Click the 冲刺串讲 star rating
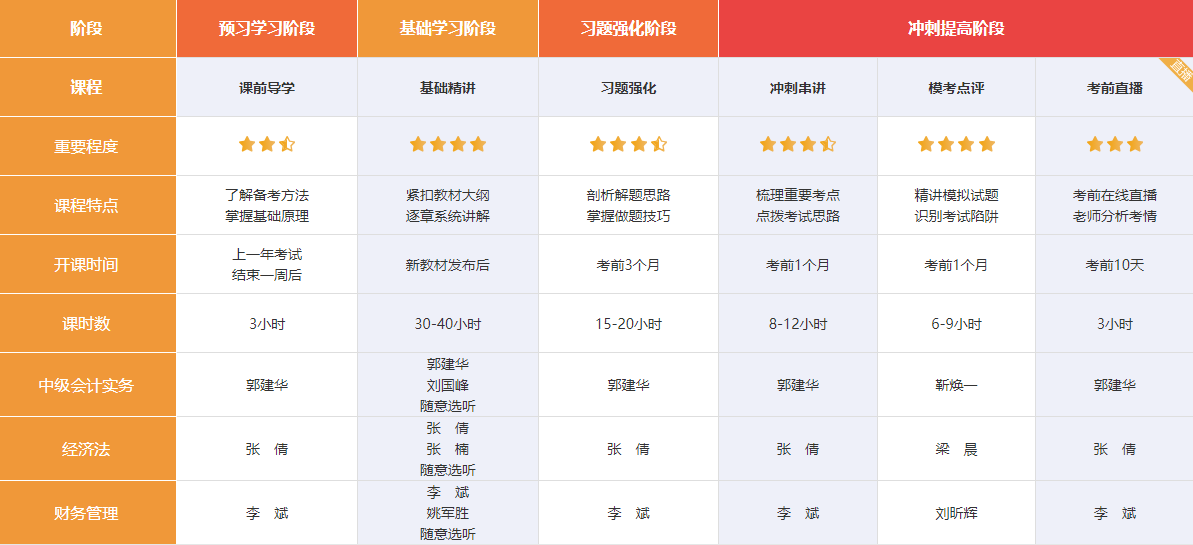The height and width of the screenshot is (545, 1193). pos(797,144)
